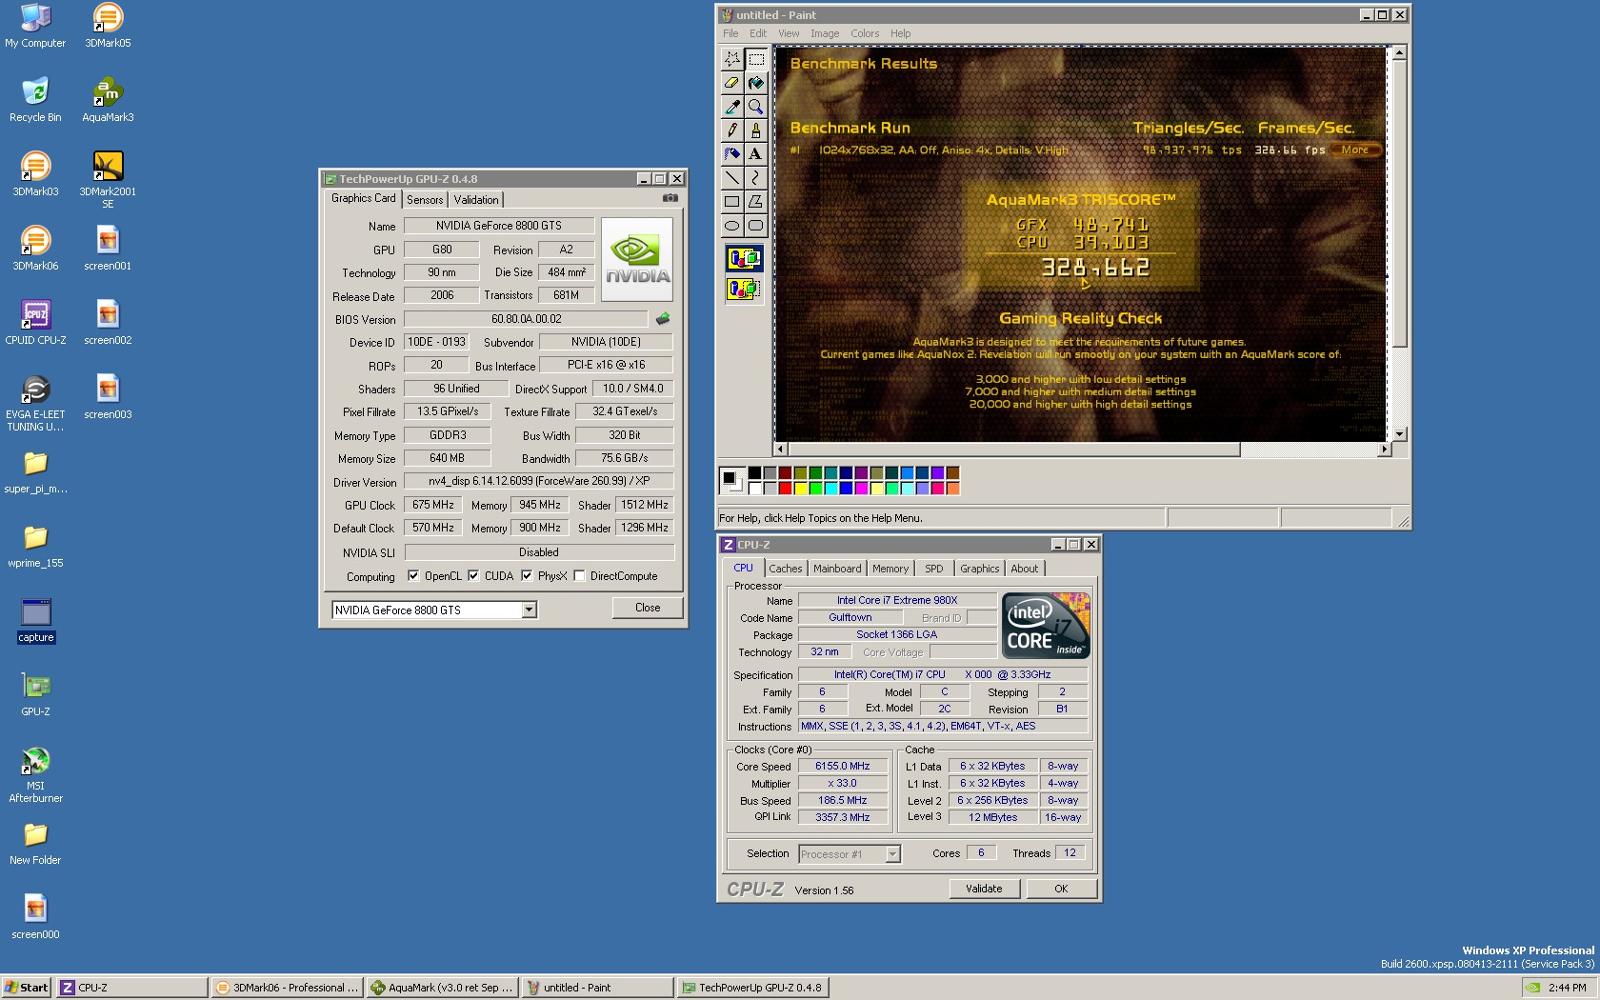Click the system clock showing 2:44 PM
1600x1000 pixels.
(x=1566, y=987)
